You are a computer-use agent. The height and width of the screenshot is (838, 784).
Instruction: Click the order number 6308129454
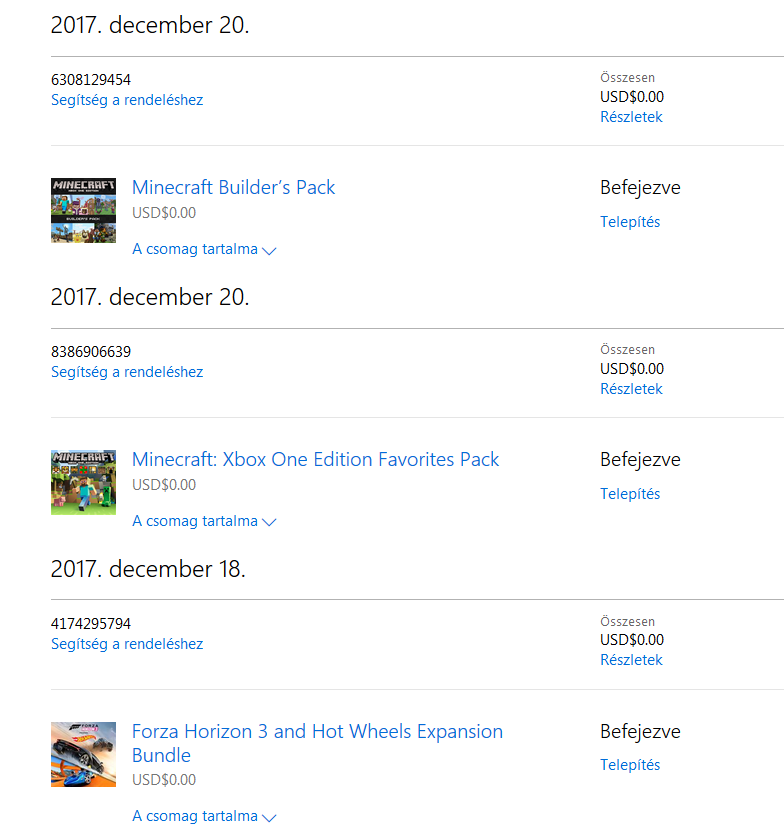coord(91,80)
